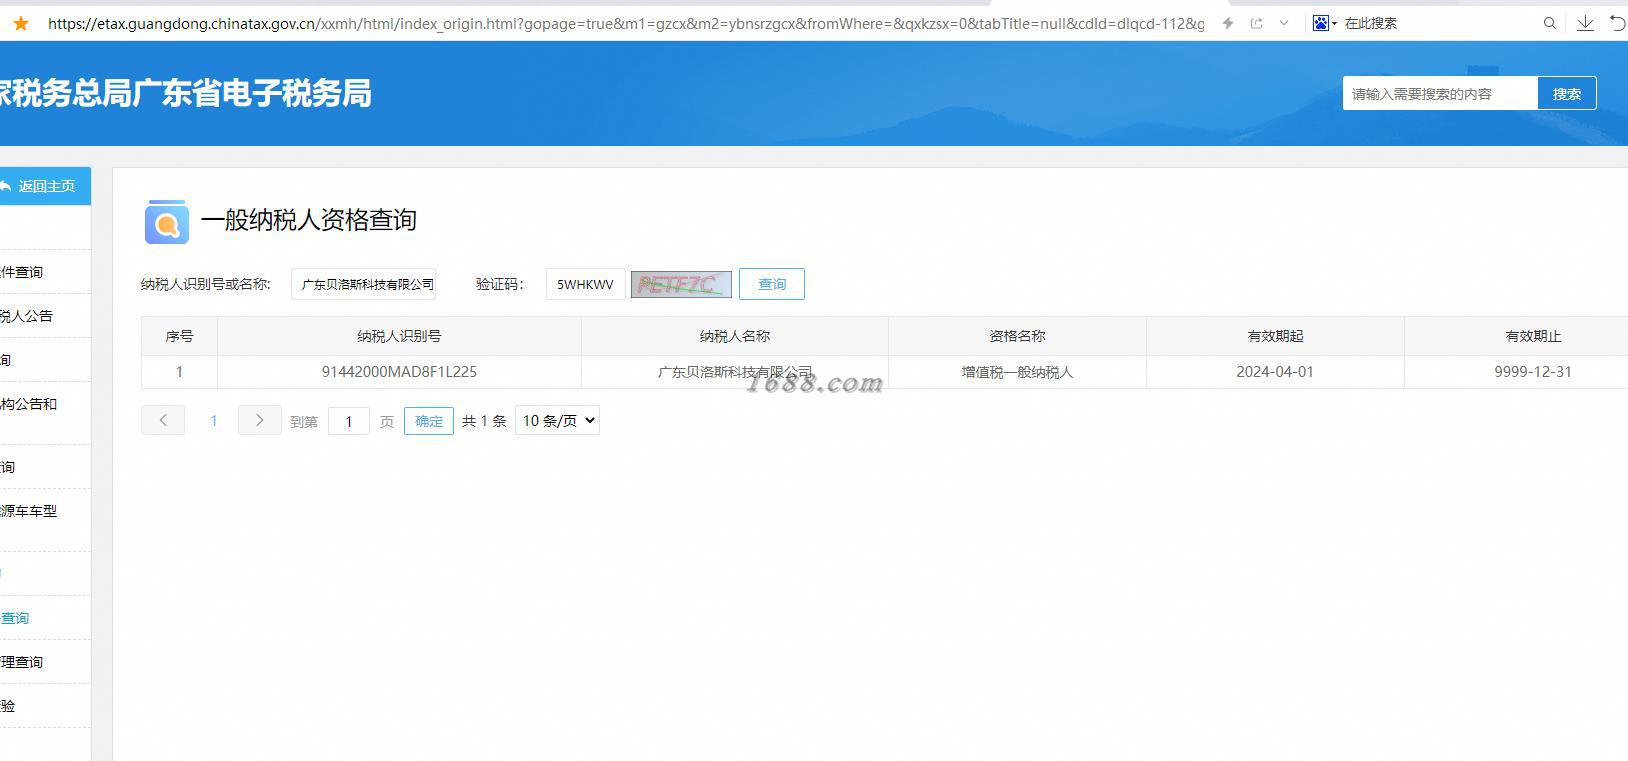The image size is (1628, 761).
Task: Click previous page arrow in pagination
Action: pos(163,420)
